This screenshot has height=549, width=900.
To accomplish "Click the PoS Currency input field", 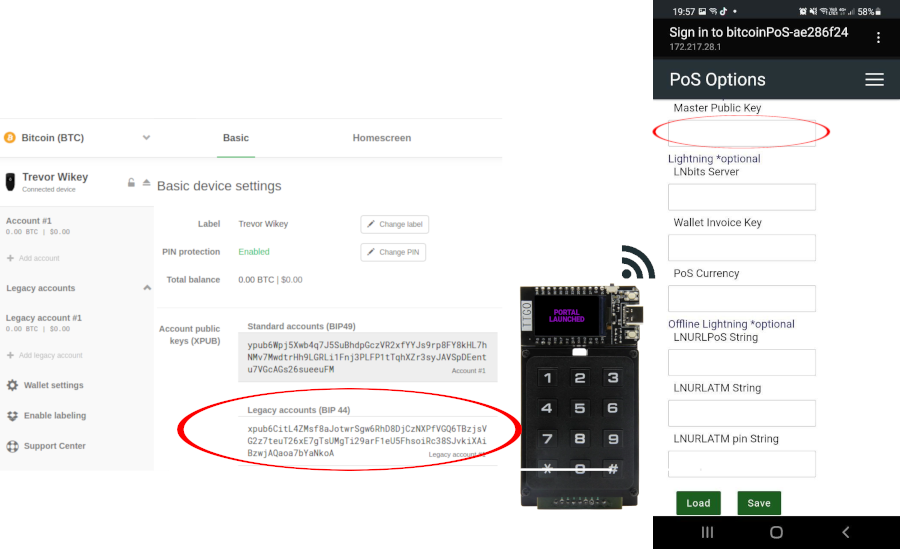I will (x=742, y=299).
